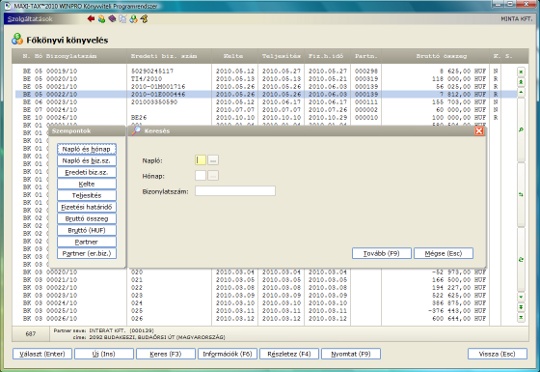Select the Kelte criterion

pos(86,184)
